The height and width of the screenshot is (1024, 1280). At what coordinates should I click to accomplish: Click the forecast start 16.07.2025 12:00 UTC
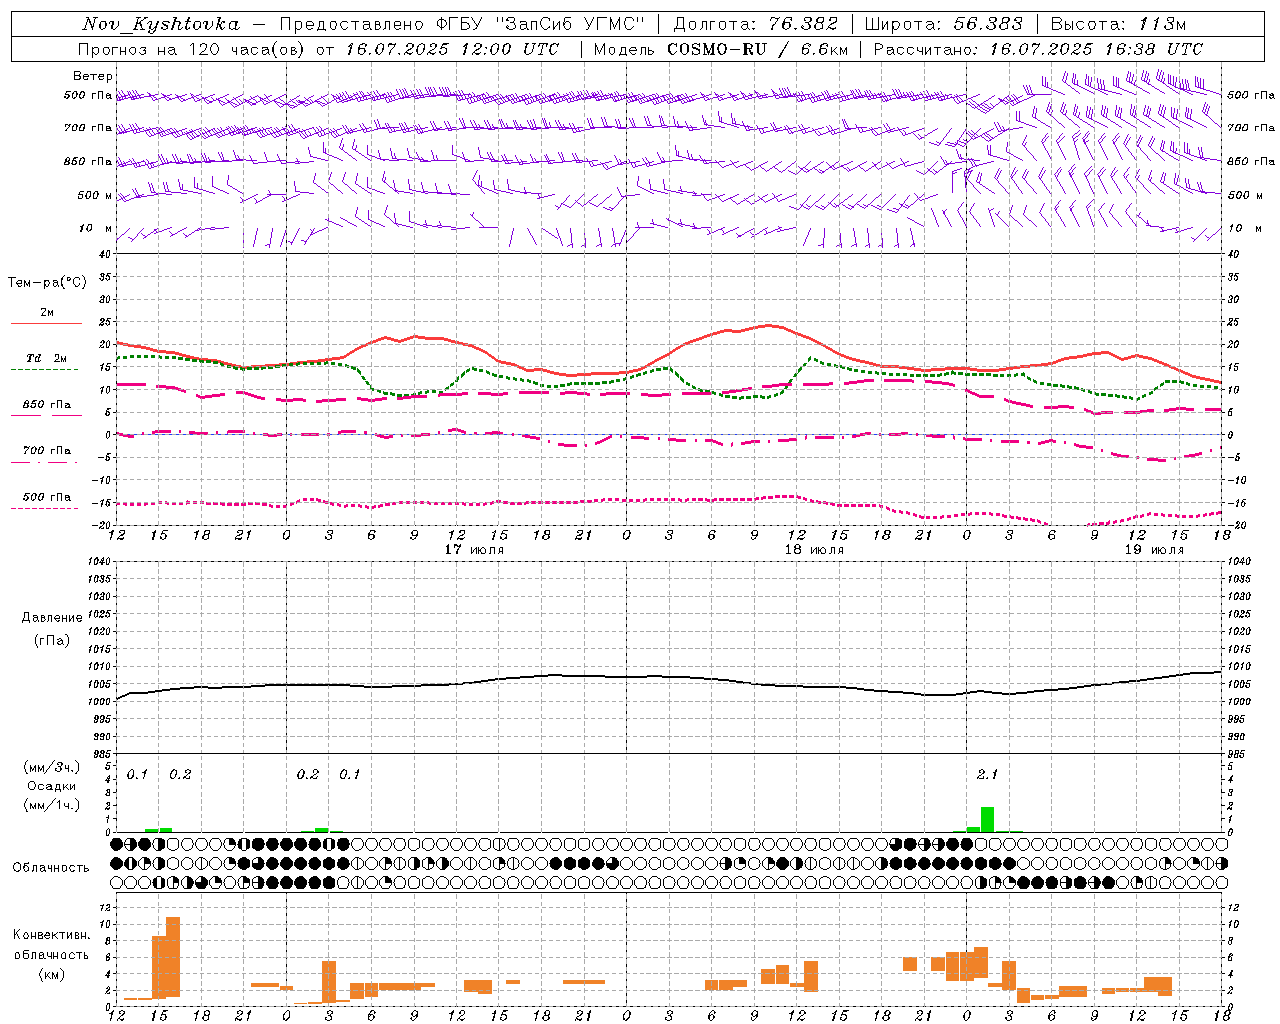453,49
